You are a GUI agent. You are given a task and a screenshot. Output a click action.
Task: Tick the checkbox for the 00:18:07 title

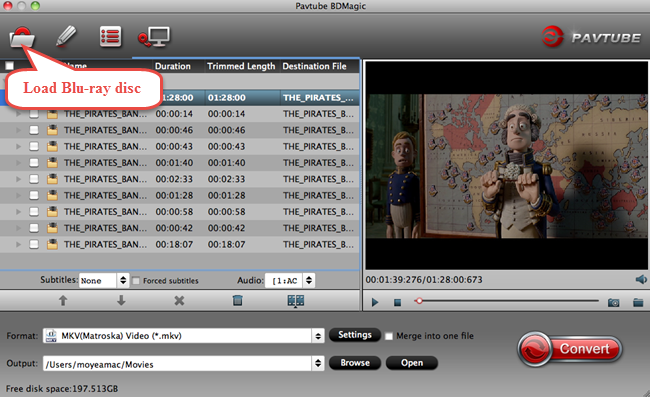(x=34, y=244)
